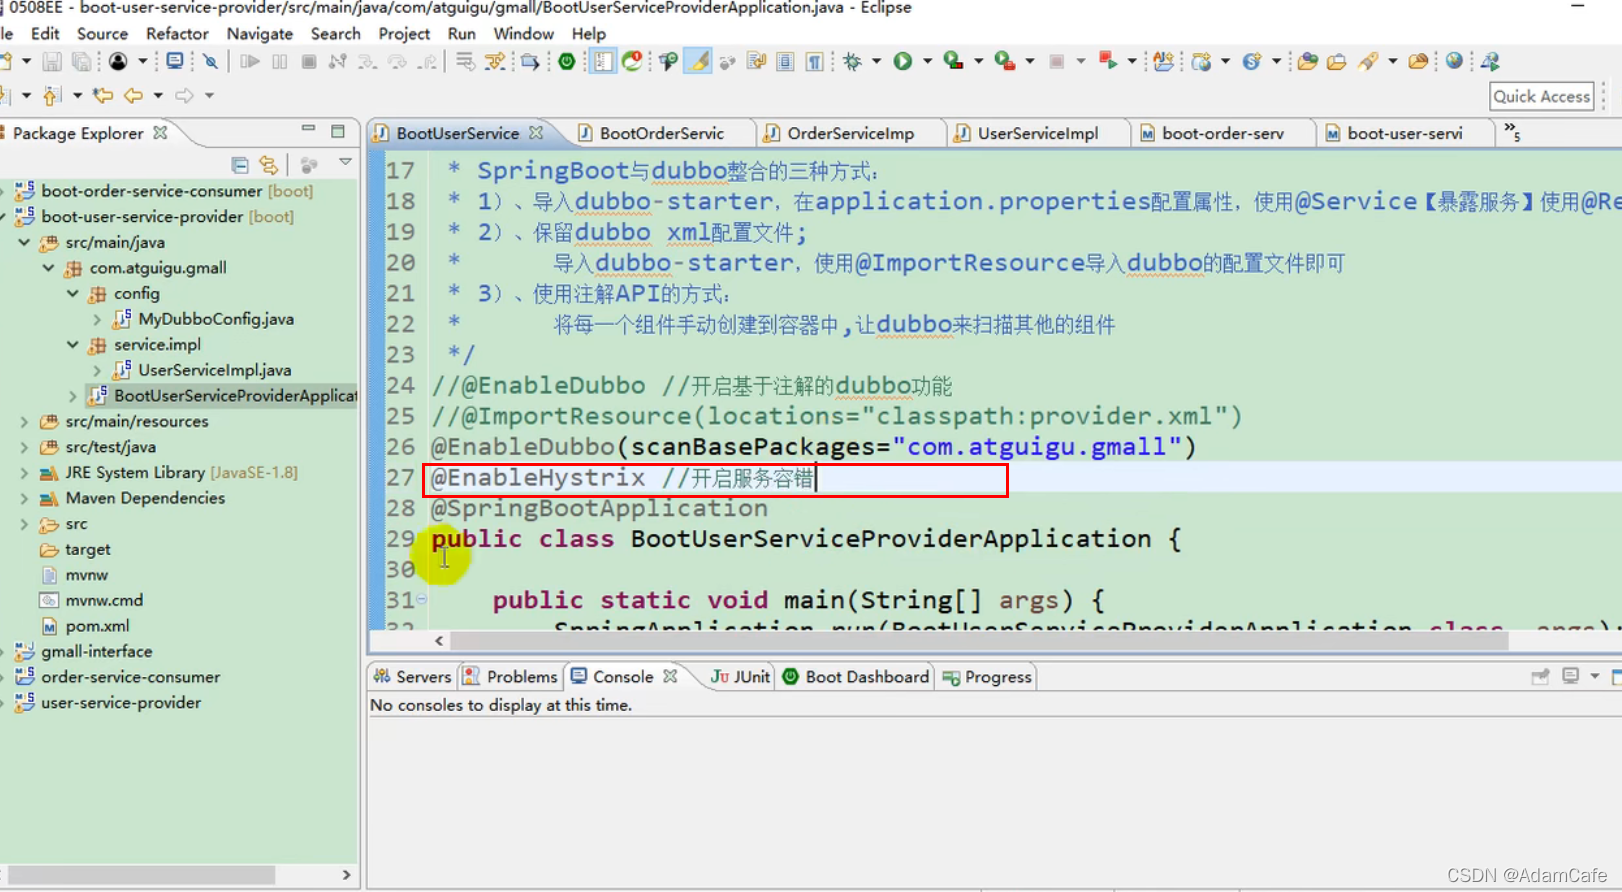Toggle Mark Occurrences highlighter icon

(x=699, y=62)
